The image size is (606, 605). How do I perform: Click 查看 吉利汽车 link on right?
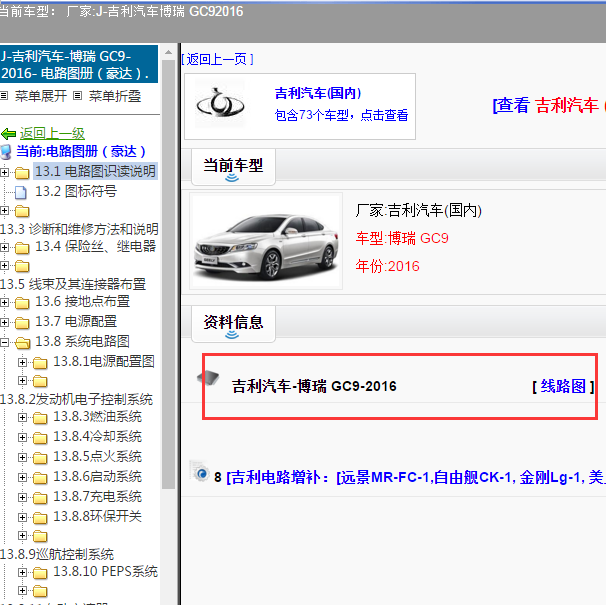pyautogui.click(x=548, y=105)
